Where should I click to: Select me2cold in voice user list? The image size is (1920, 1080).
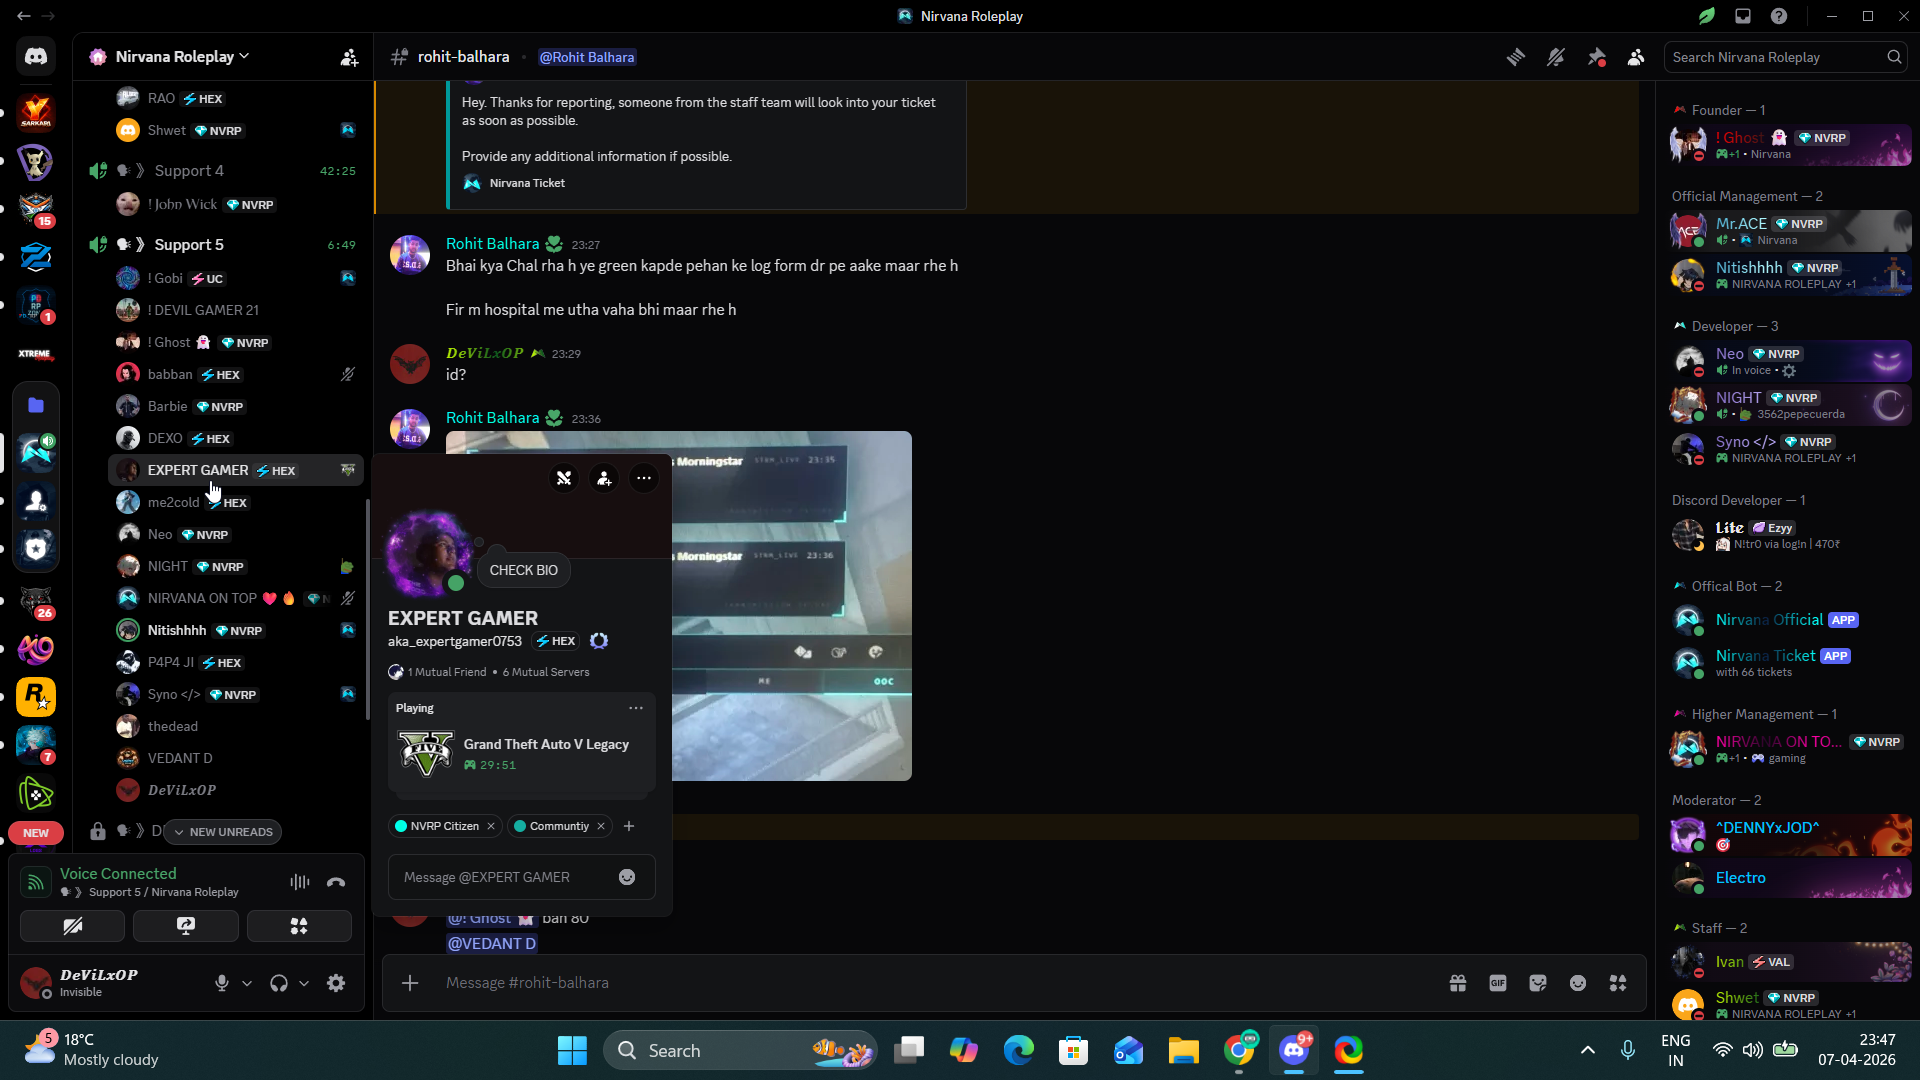pos(235,502)
